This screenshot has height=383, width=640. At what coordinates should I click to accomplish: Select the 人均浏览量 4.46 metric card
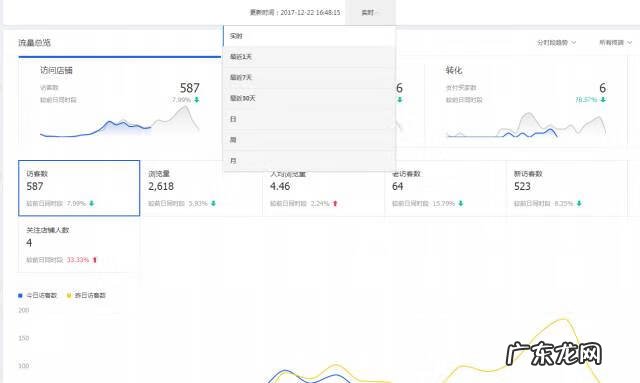point(323,188)
